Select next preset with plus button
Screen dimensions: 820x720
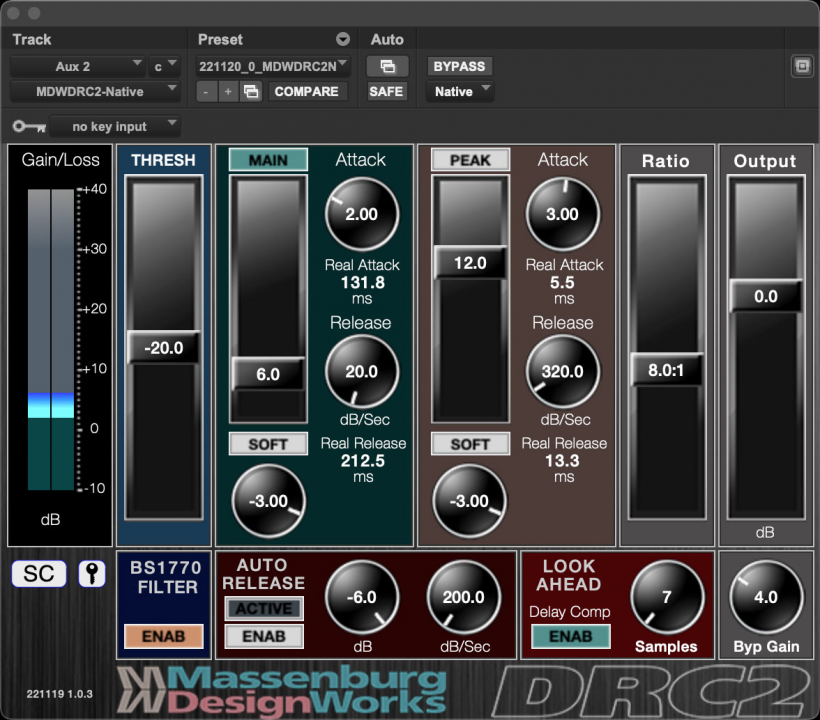(228, 91)
